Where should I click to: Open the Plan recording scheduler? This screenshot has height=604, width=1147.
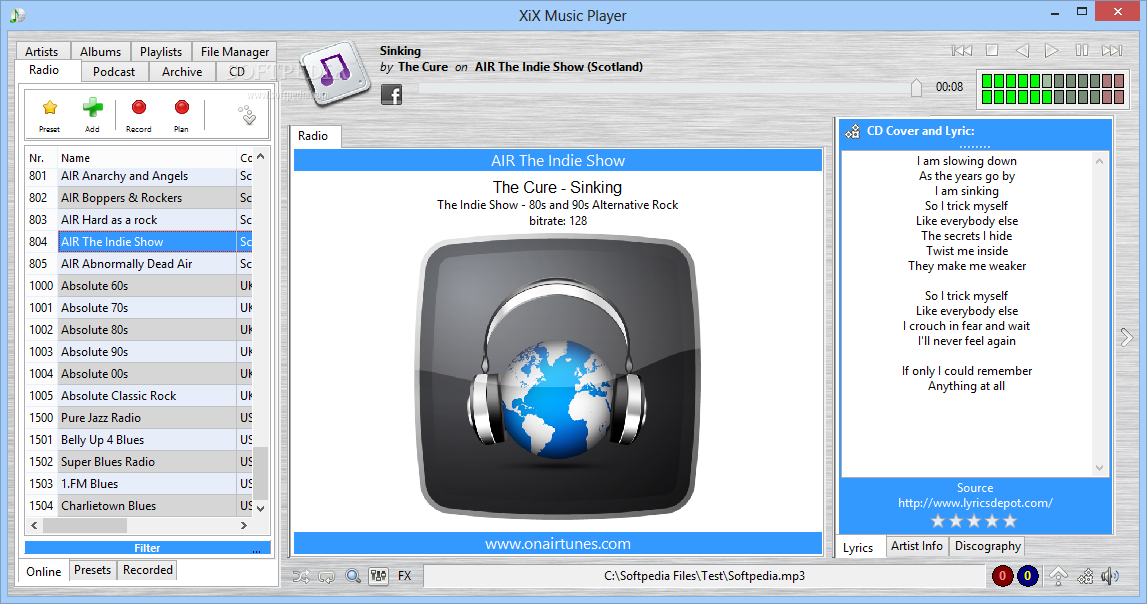pyautogui.click(x=181, y=108)
